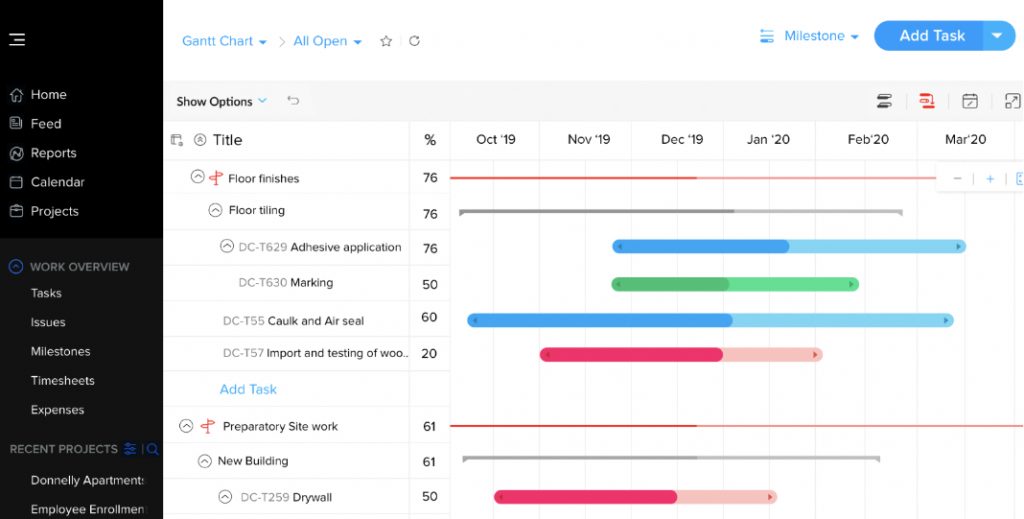
Task: Open recent projects filter settings icon
Action: point(130,449)
